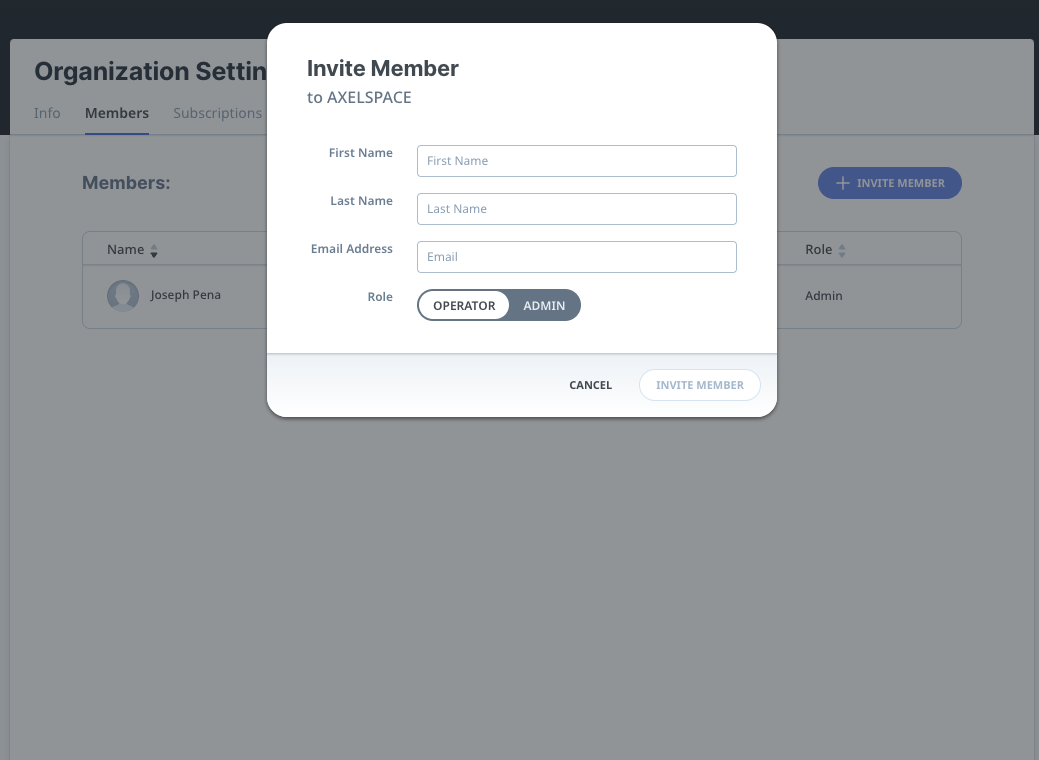Focus the First Name input field

[x=576, y=161]
